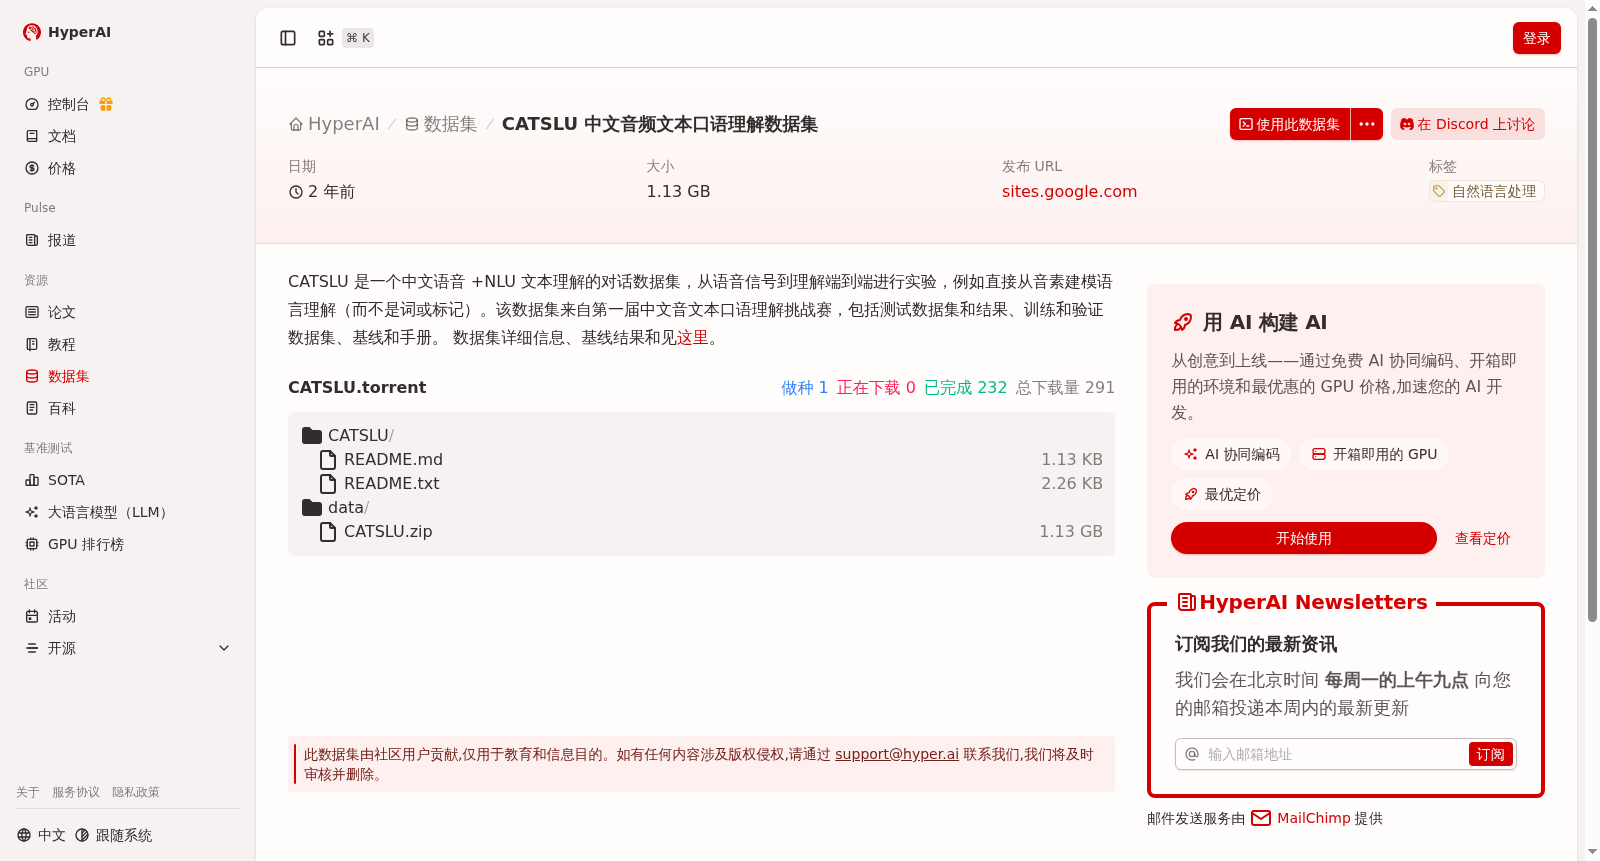Click the CATSLU.zip file icon
Image resolution: width=1600 pixels, height=861 pixels.
click(327, 531)
